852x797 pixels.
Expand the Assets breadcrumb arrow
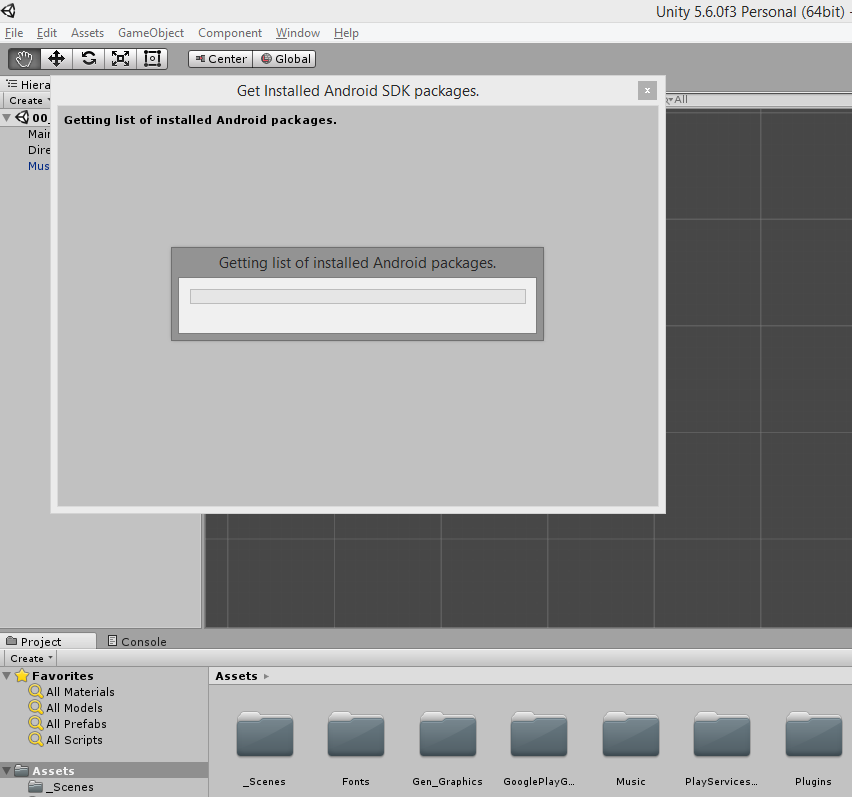tap(266, 676)
